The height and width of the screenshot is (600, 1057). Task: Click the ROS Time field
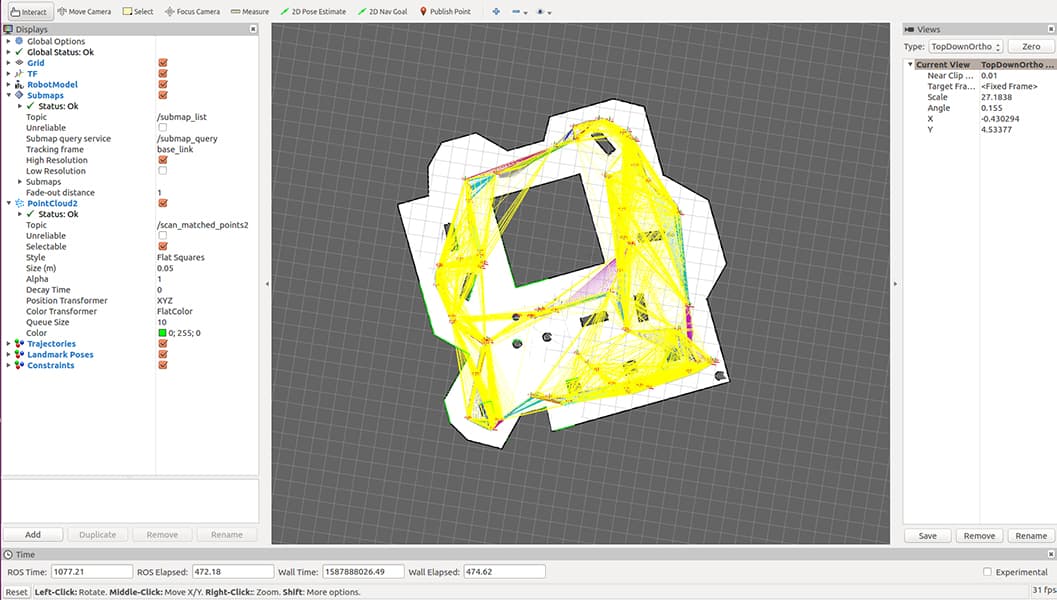pyautogui.click(x=92, y=572)
